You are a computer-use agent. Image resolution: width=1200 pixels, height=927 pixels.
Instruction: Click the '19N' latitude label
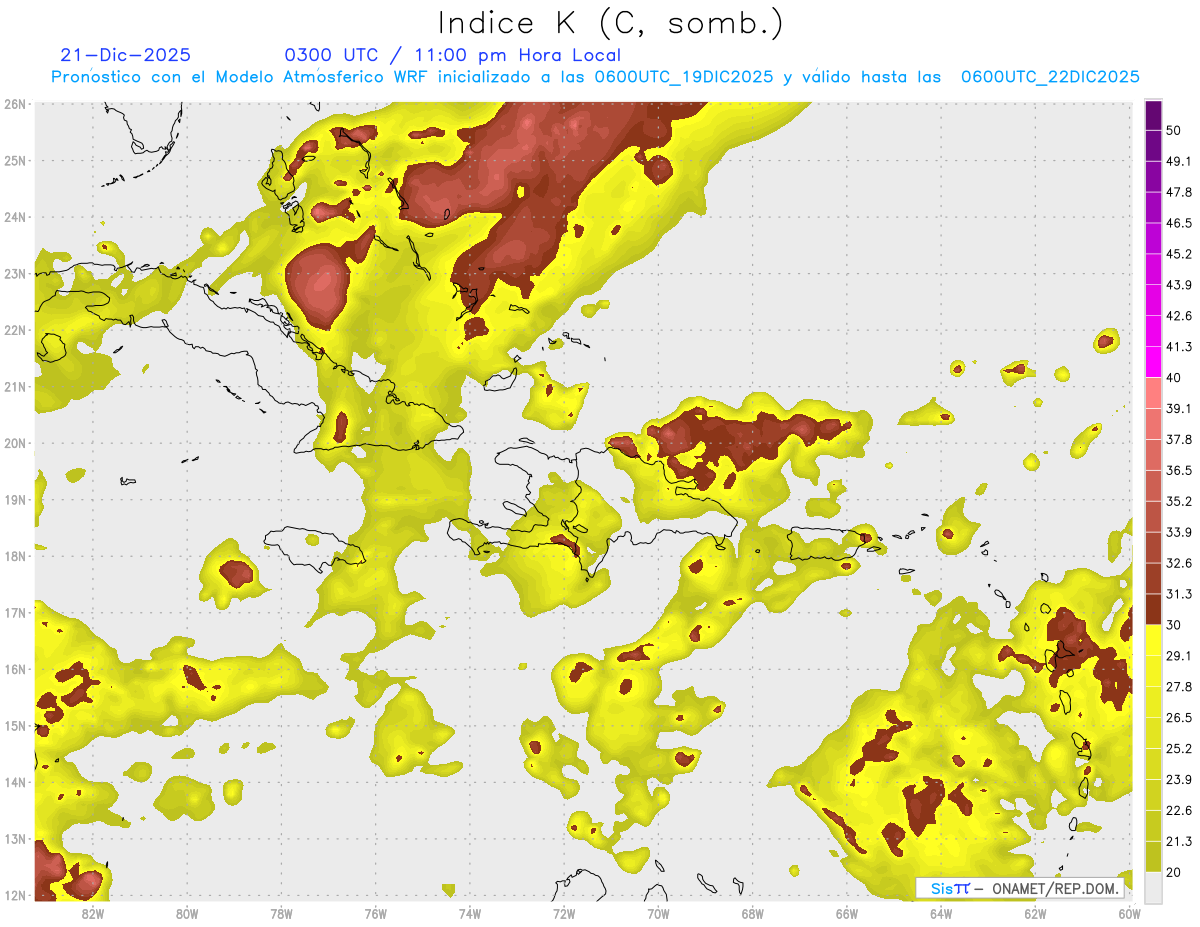coord(15,499)
